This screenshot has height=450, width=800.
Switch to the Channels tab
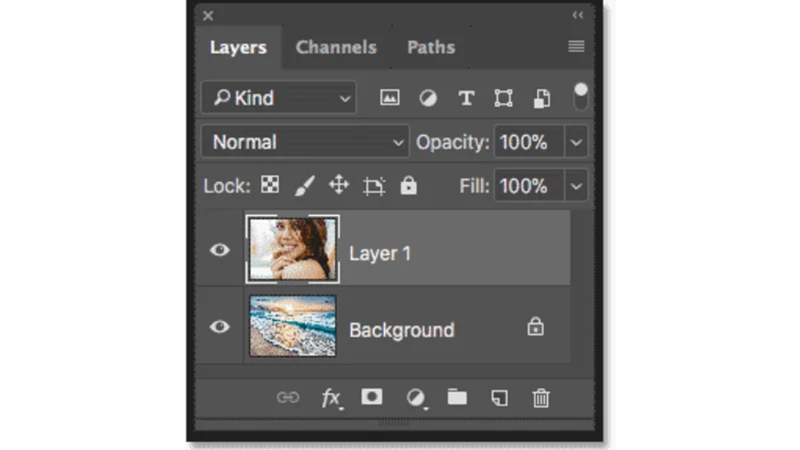click(x=336, y=47)
